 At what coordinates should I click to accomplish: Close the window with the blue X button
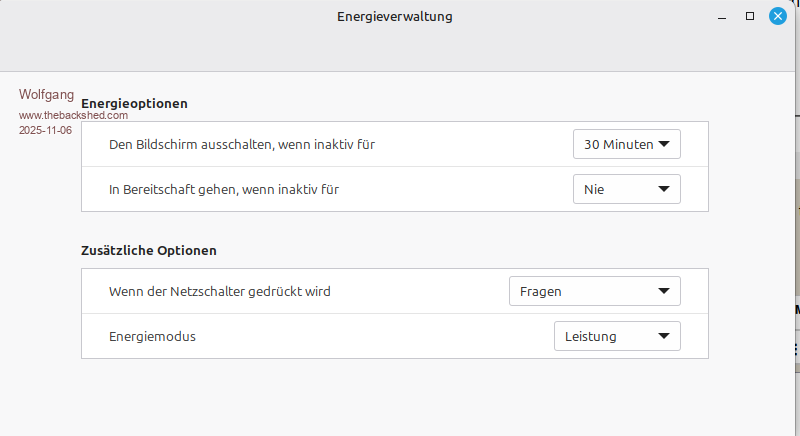click(777, 17)
